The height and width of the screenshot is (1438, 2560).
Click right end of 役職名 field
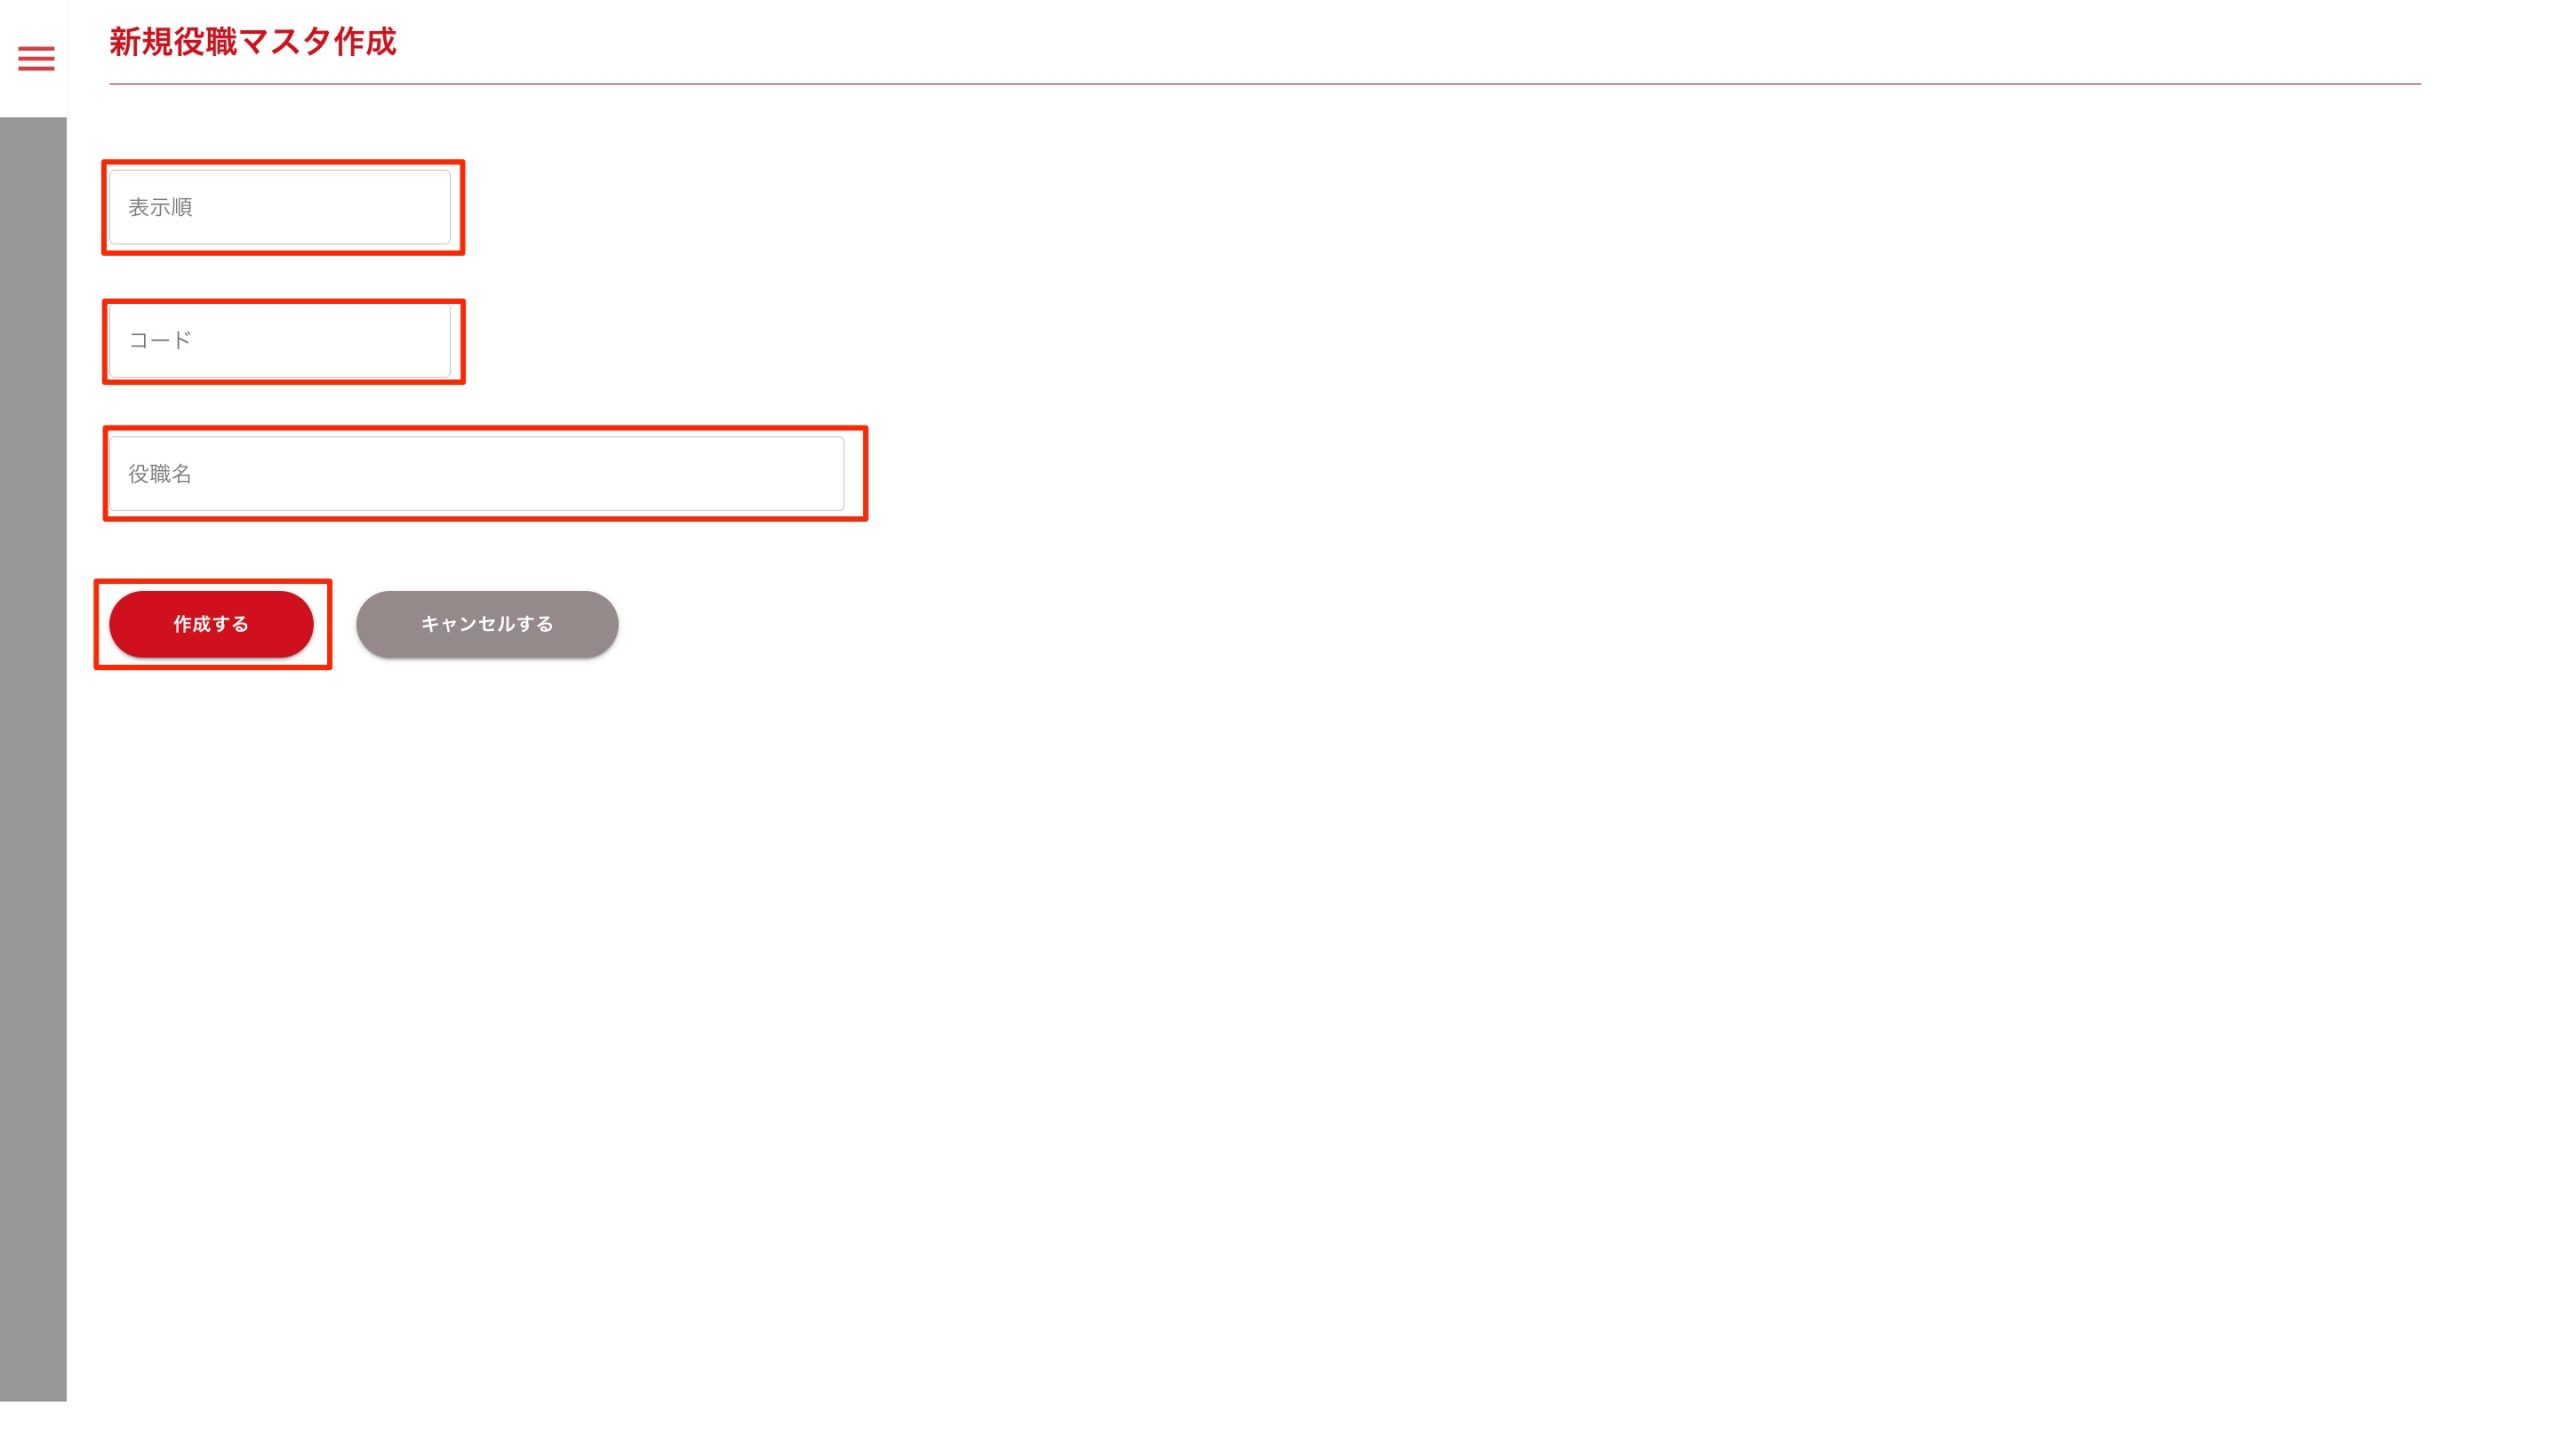click(x=820, y=474)
